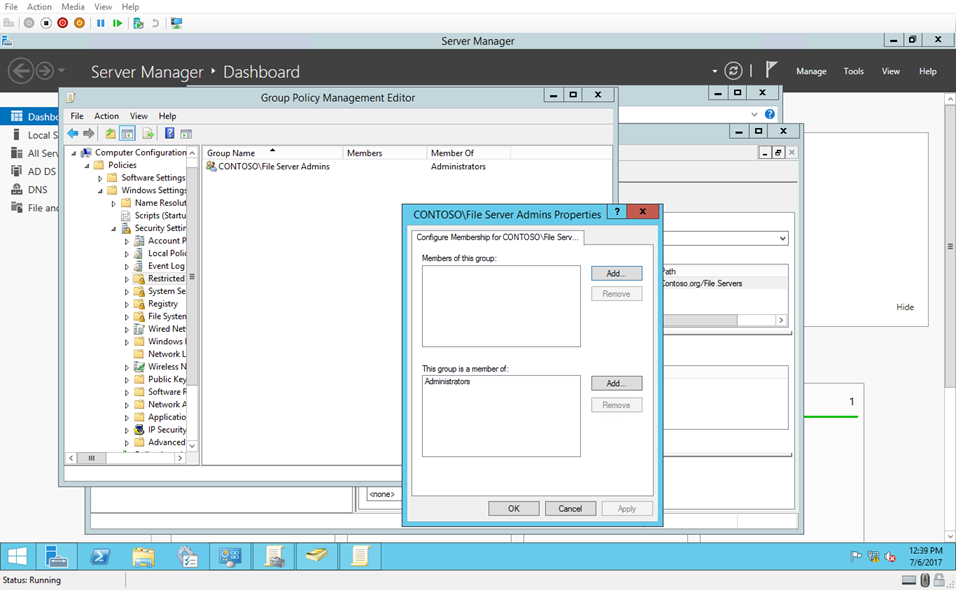Click the tree pane horizontal scroll right arrow

click(x=180, y=458)
